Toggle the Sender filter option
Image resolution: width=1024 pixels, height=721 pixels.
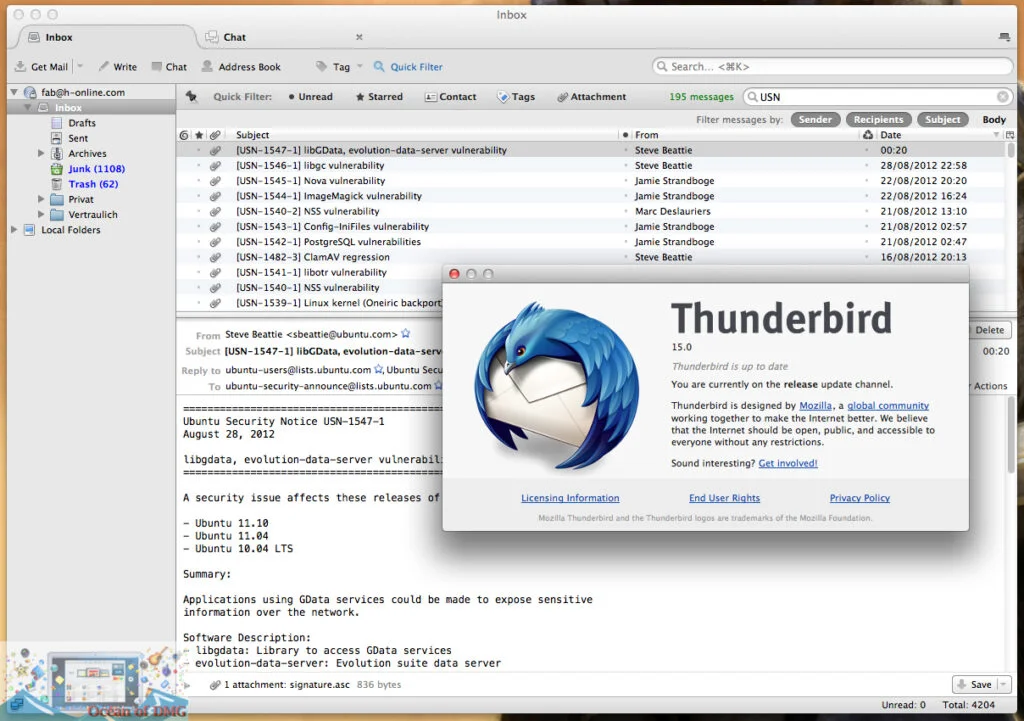coord(815,120)
